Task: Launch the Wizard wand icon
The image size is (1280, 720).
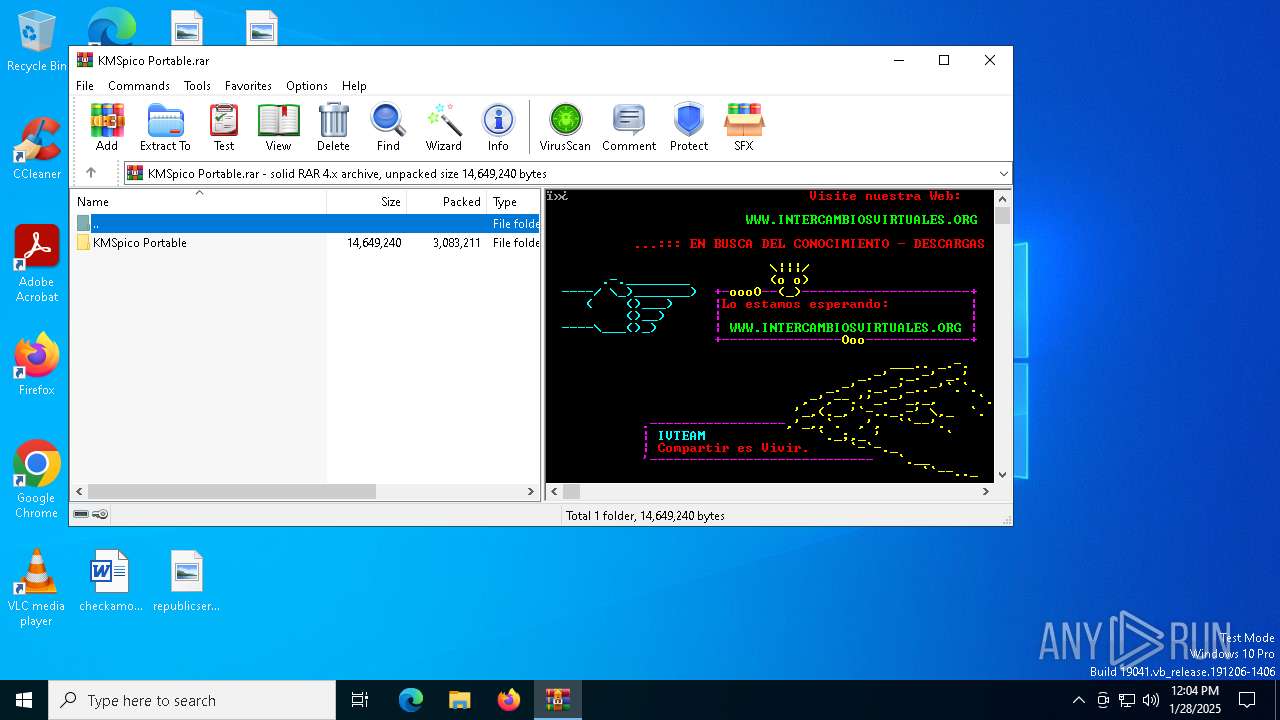Action: [x=443, y=127]
